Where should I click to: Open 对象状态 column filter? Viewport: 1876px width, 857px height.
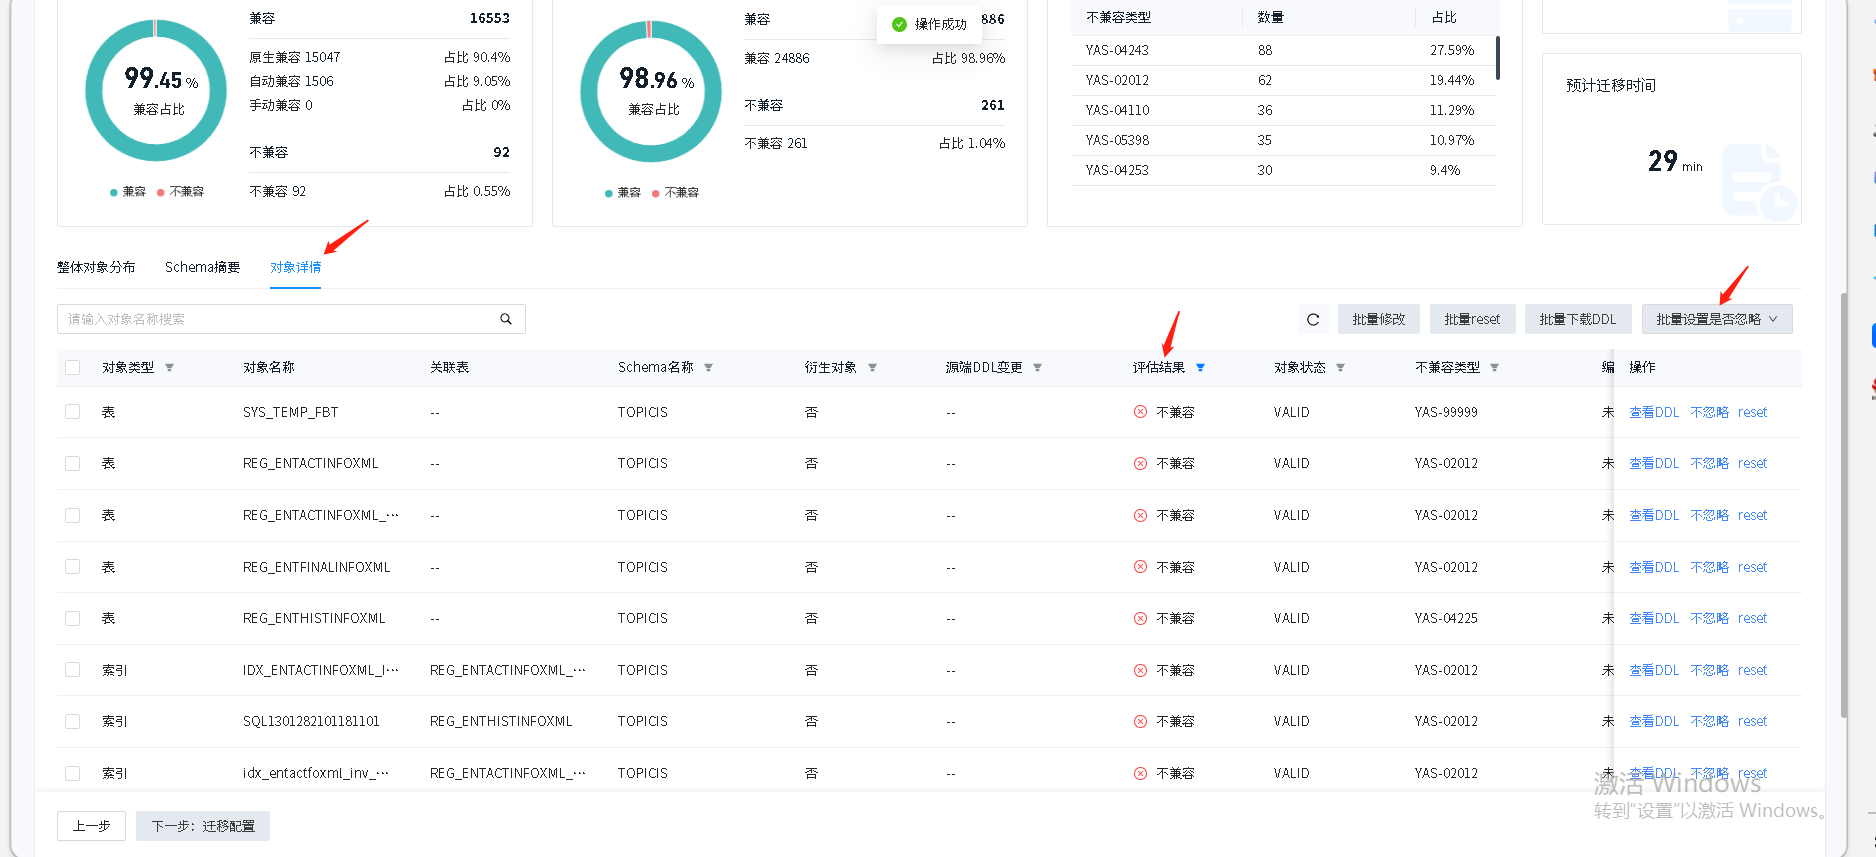point(1340,368)
